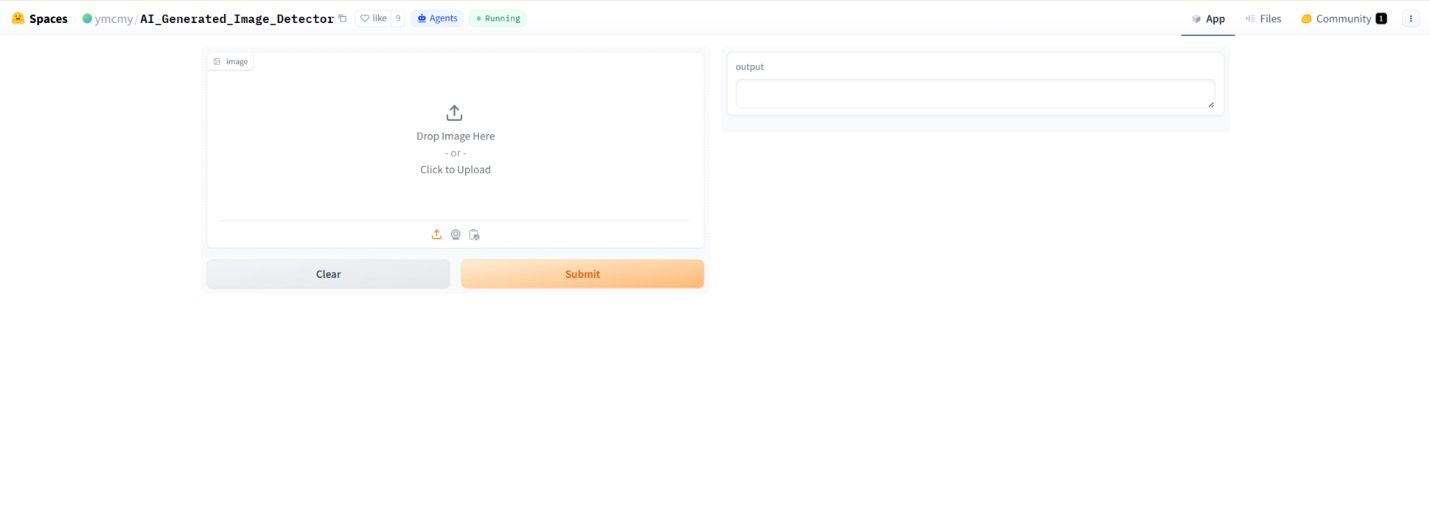The image size is (1430, 532).
Task: Submit the image for detection
Action: click(582, 274)
